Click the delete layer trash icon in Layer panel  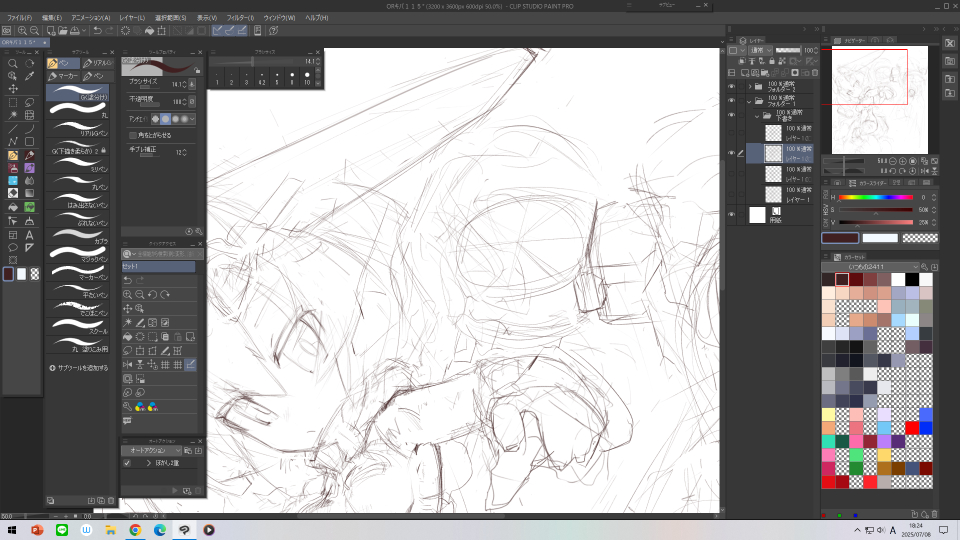pos(814,73)
